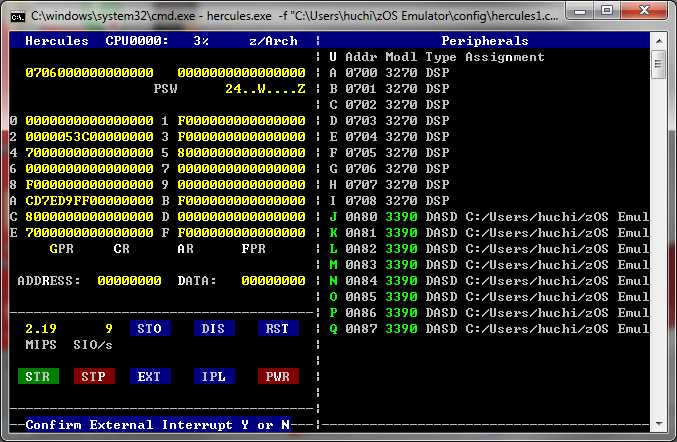Select device B at address 0701

coord(389,88)
